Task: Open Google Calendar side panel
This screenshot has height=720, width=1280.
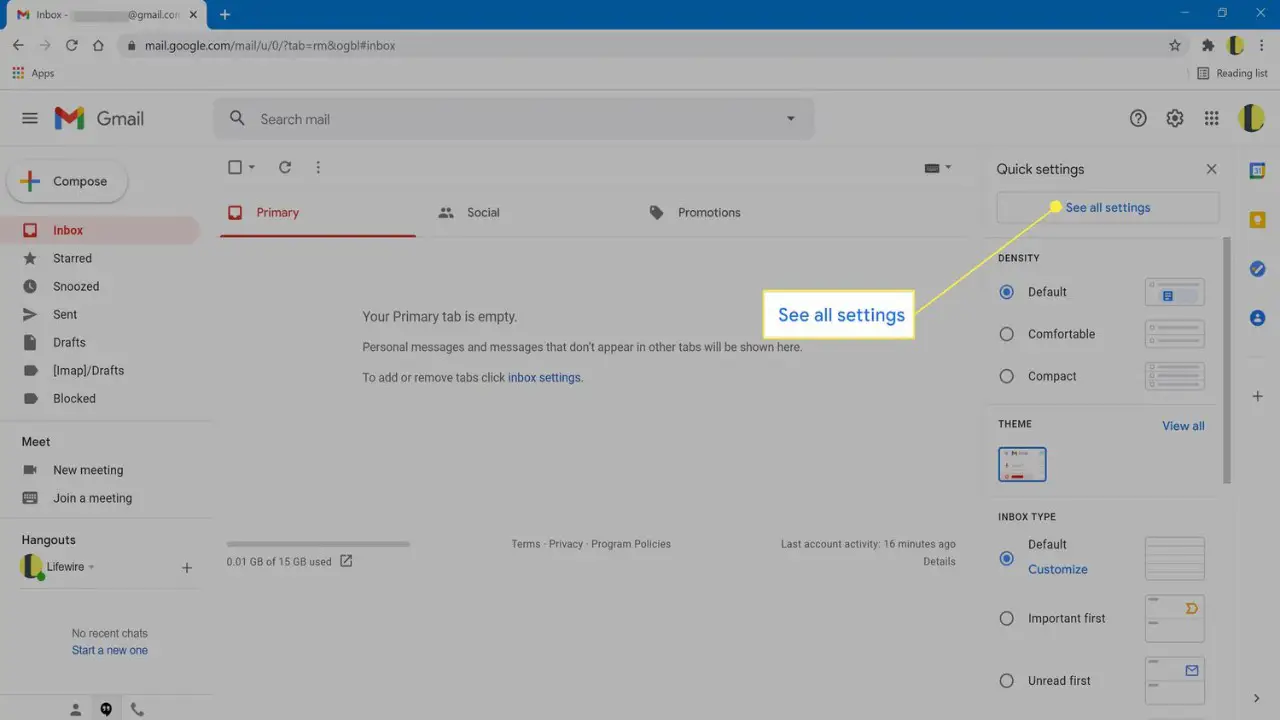Action: (x=1257, y=170)
